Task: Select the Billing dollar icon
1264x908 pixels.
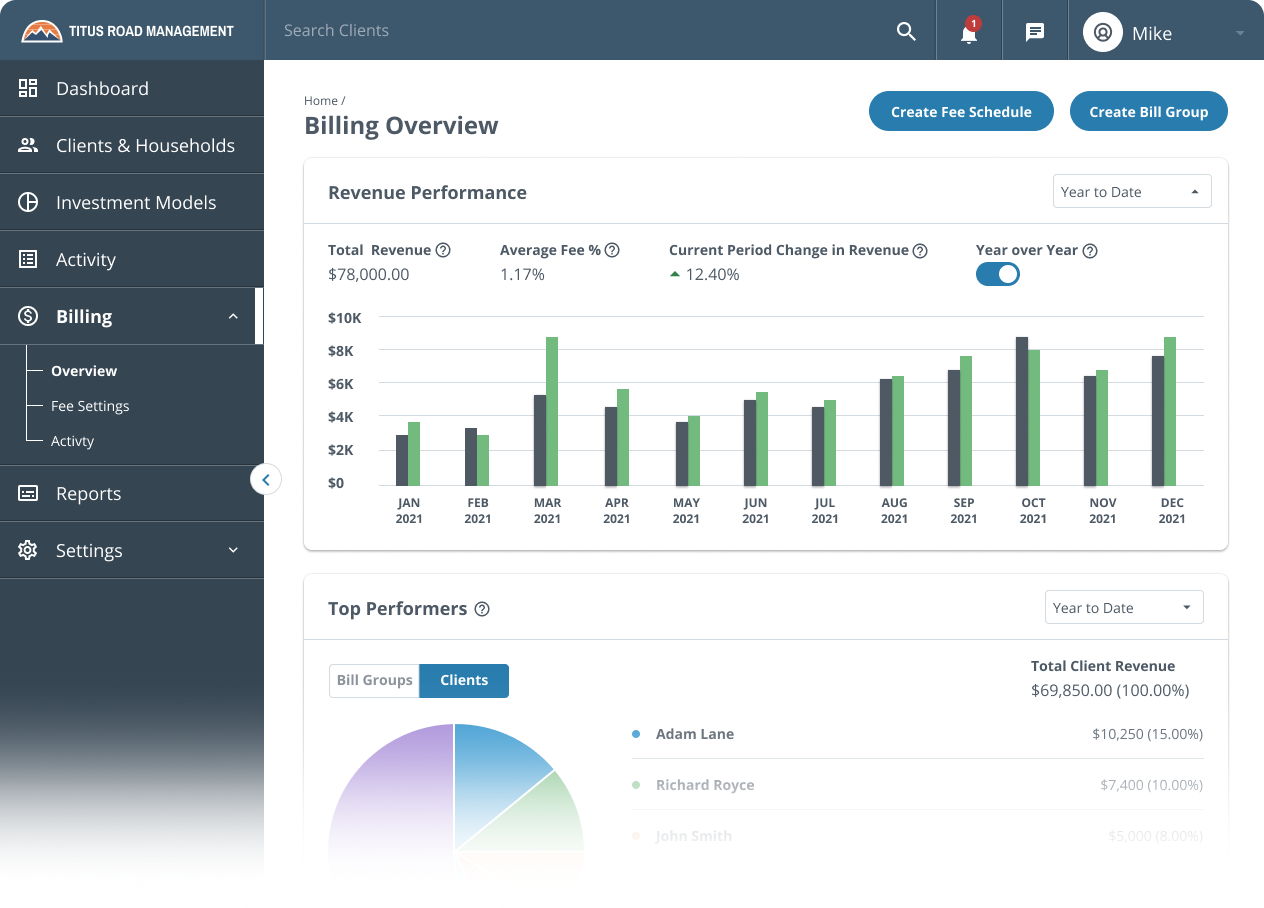Action: coord(28,316)
